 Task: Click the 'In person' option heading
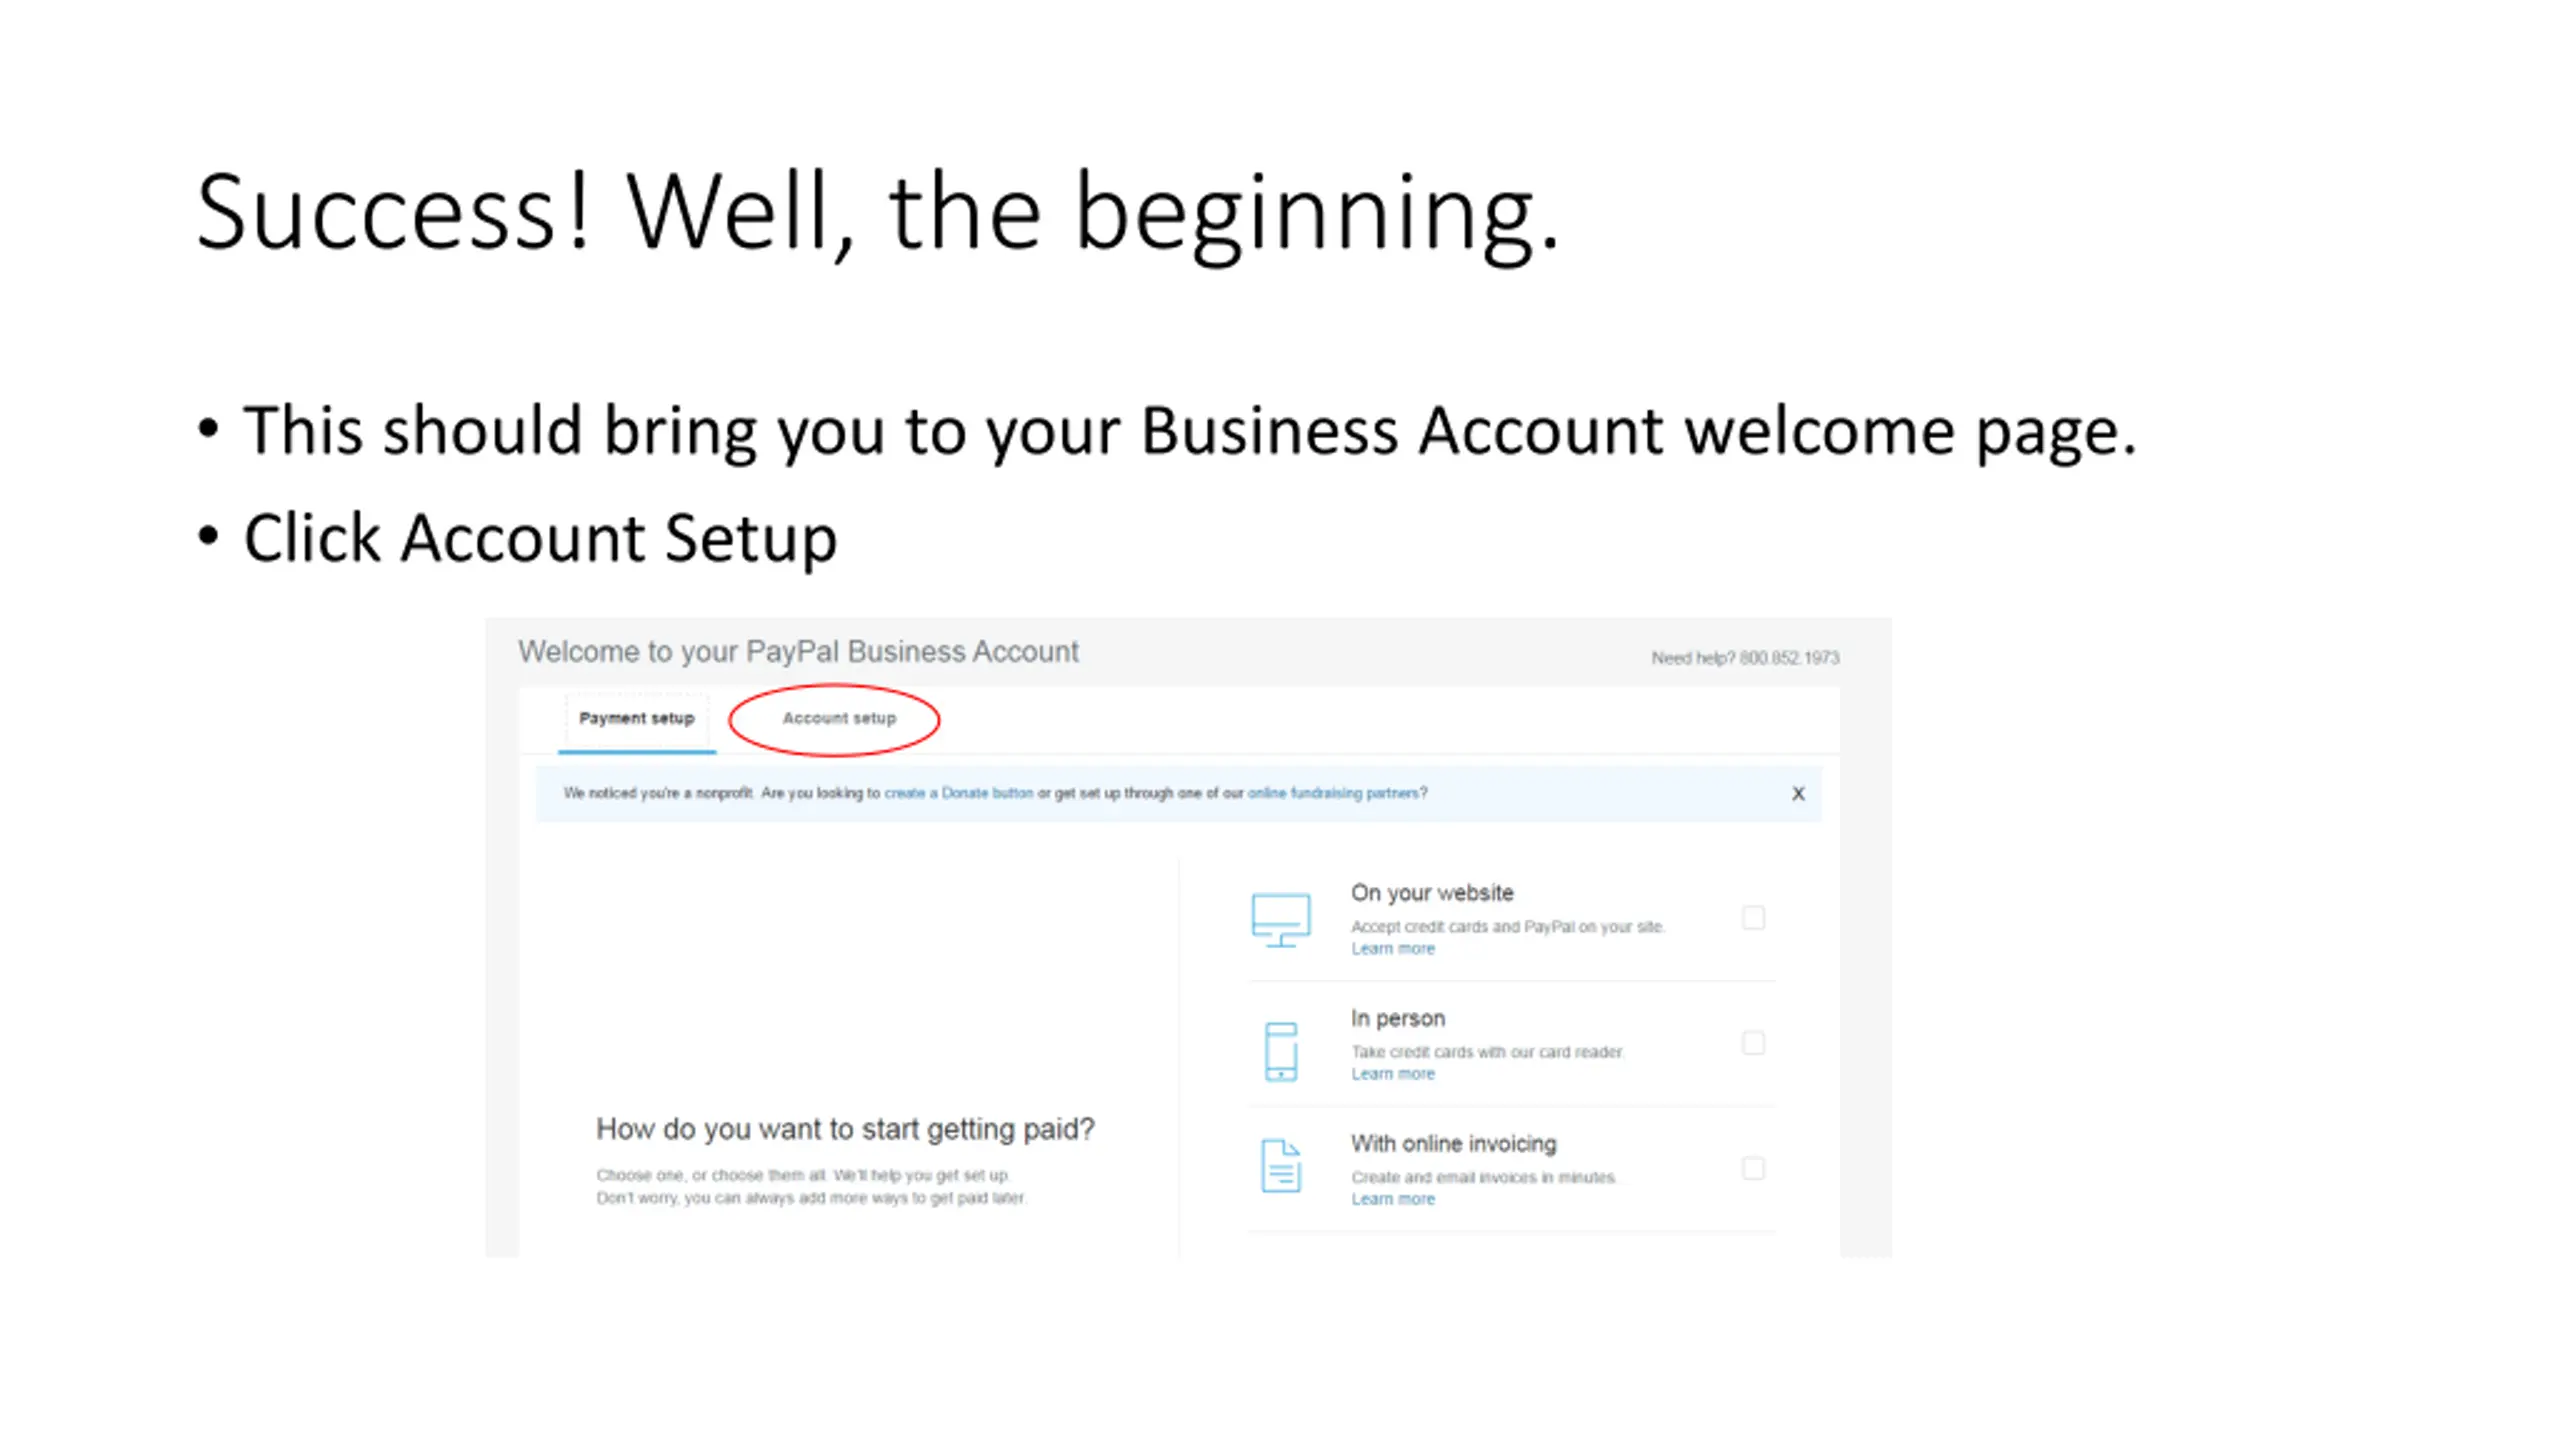tap(1397, 1018)
